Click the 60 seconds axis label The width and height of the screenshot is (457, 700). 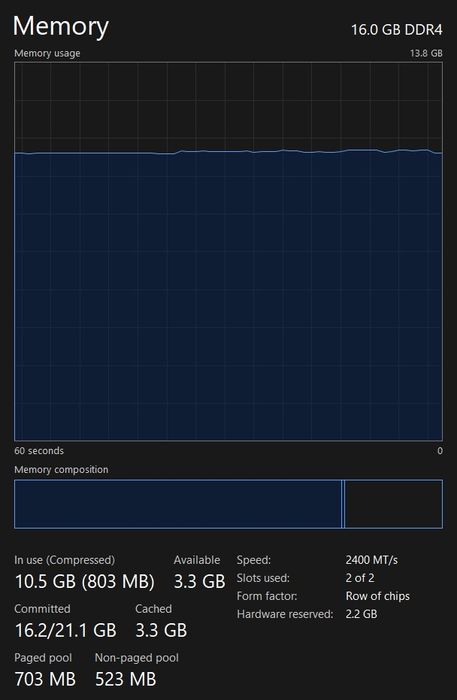coord(39,451)
